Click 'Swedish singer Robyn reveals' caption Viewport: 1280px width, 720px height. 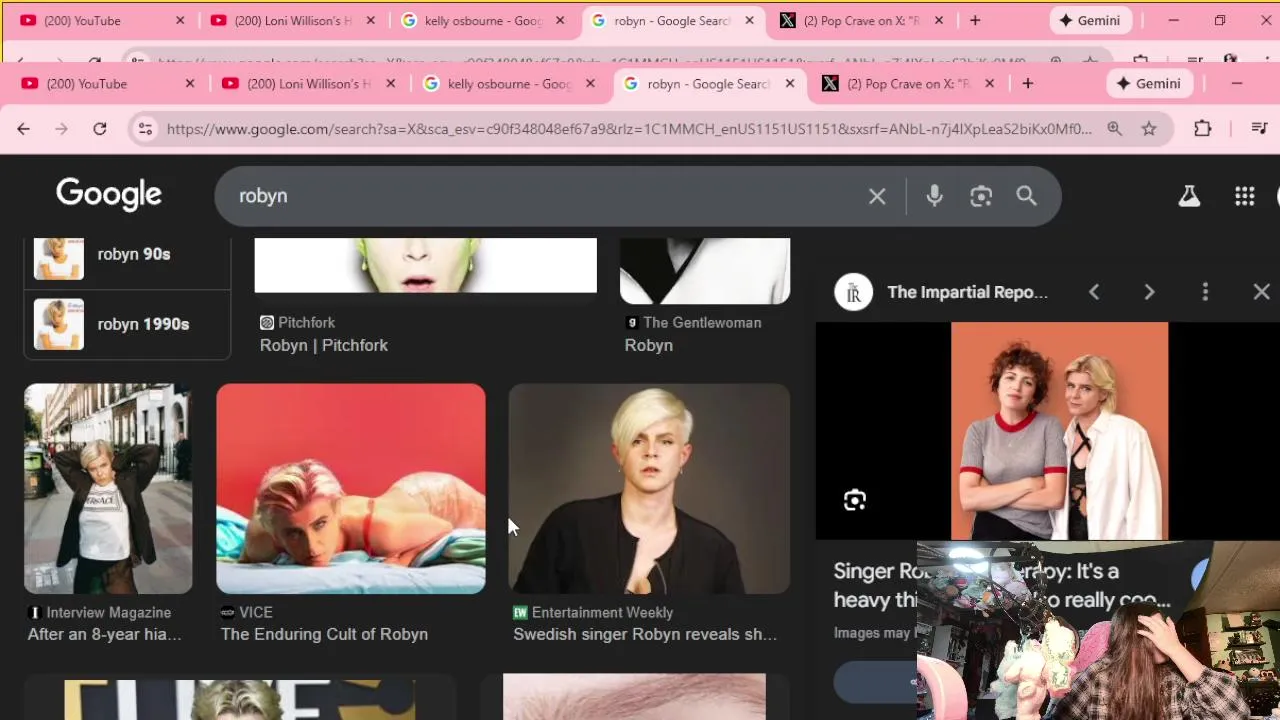pos(645,634)
